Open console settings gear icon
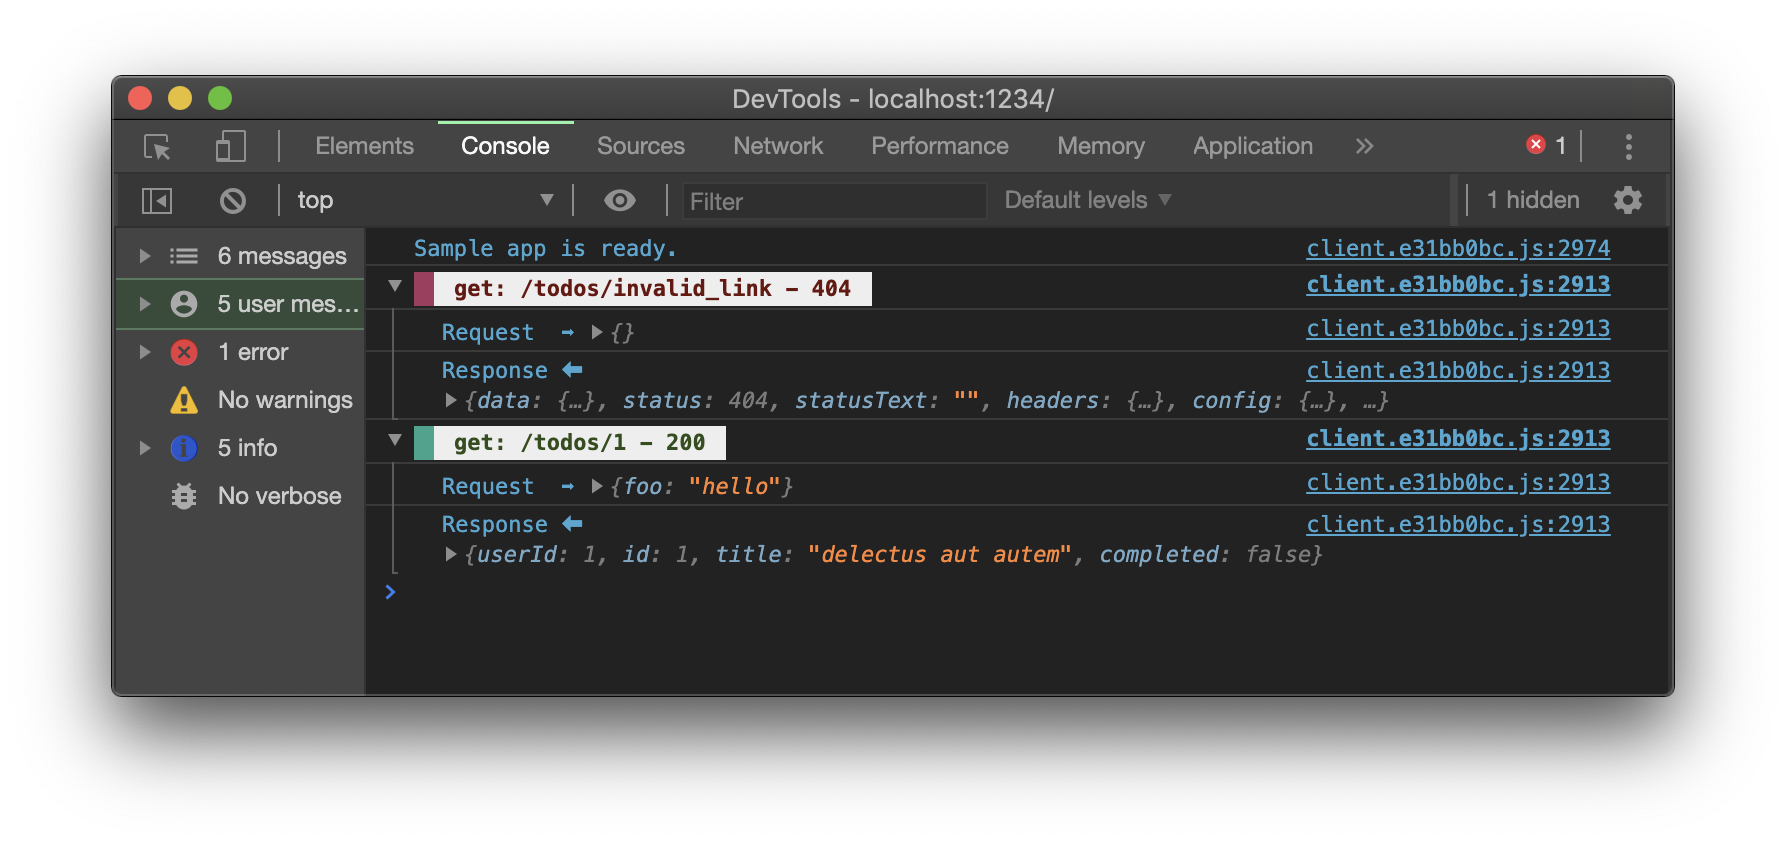Image resolution: width=1786 pixels, height=844 pixels. 1628,200
